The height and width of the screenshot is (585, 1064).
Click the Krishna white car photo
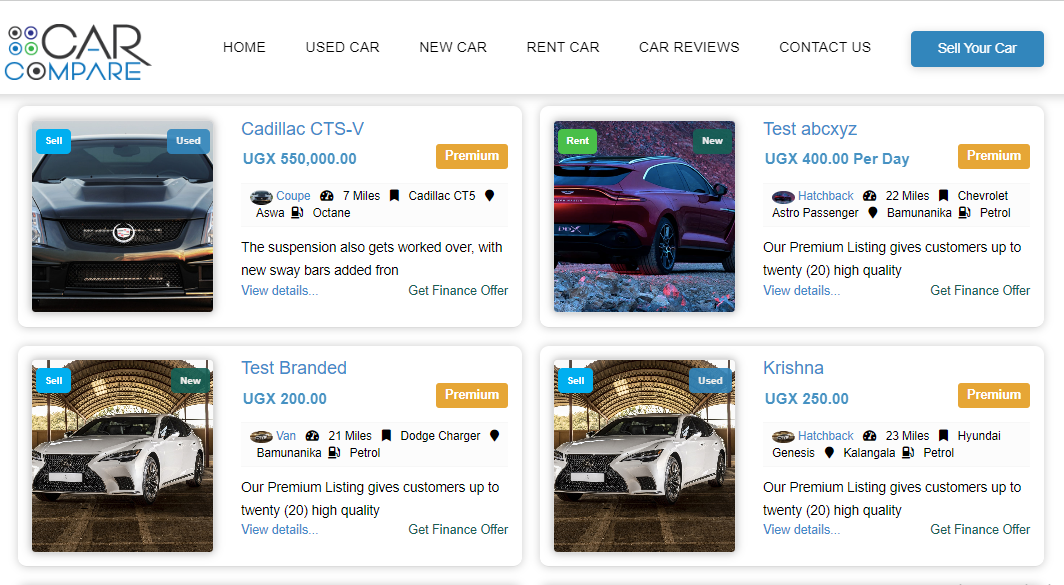click(644, 455)
